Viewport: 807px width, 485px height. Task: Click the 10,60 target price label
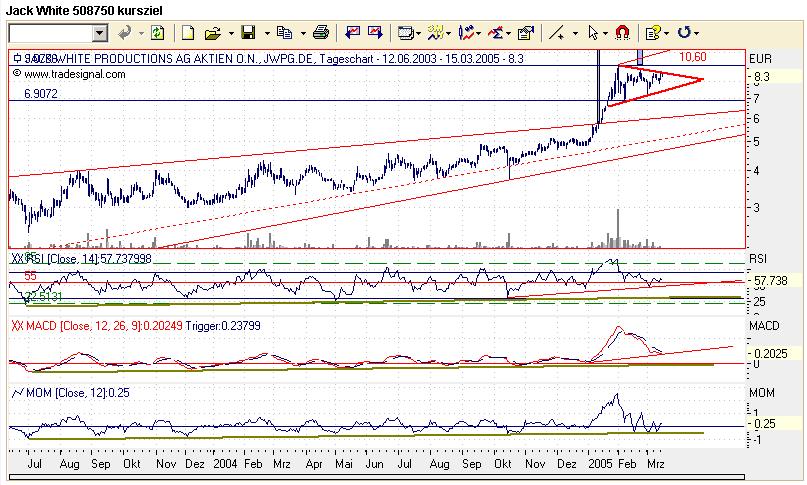[x=693, y=57]
